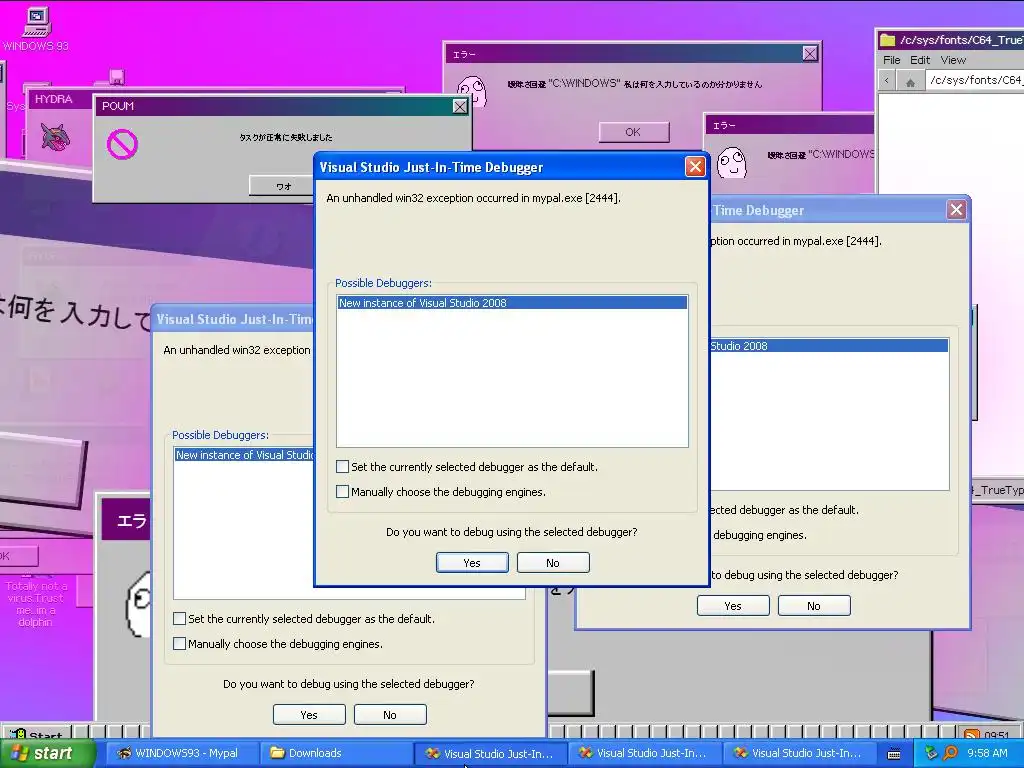Click No in the right-hand debugger dialog
1024x768 pixels.
[x=814, y=605]
